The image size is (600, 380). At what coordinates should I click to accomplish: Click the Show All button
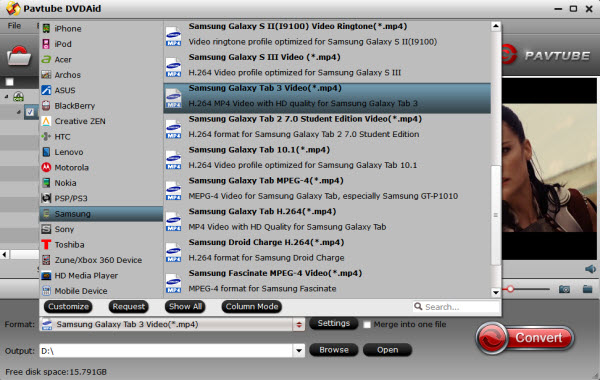(185, 307)
